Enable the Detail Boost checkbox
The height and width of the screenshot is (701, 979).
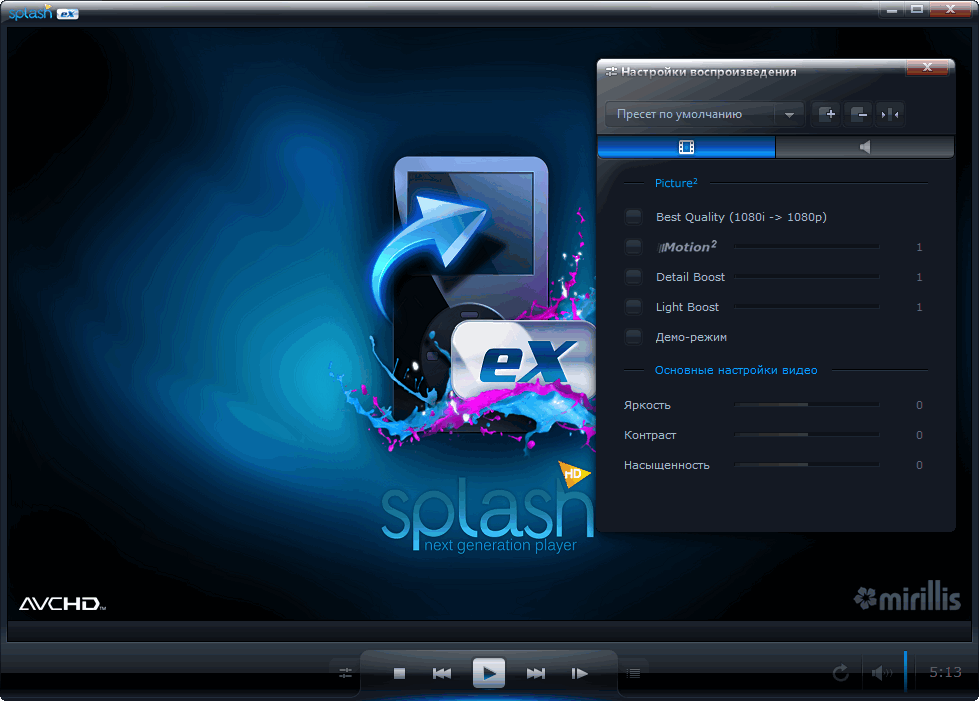pos(633,277)
